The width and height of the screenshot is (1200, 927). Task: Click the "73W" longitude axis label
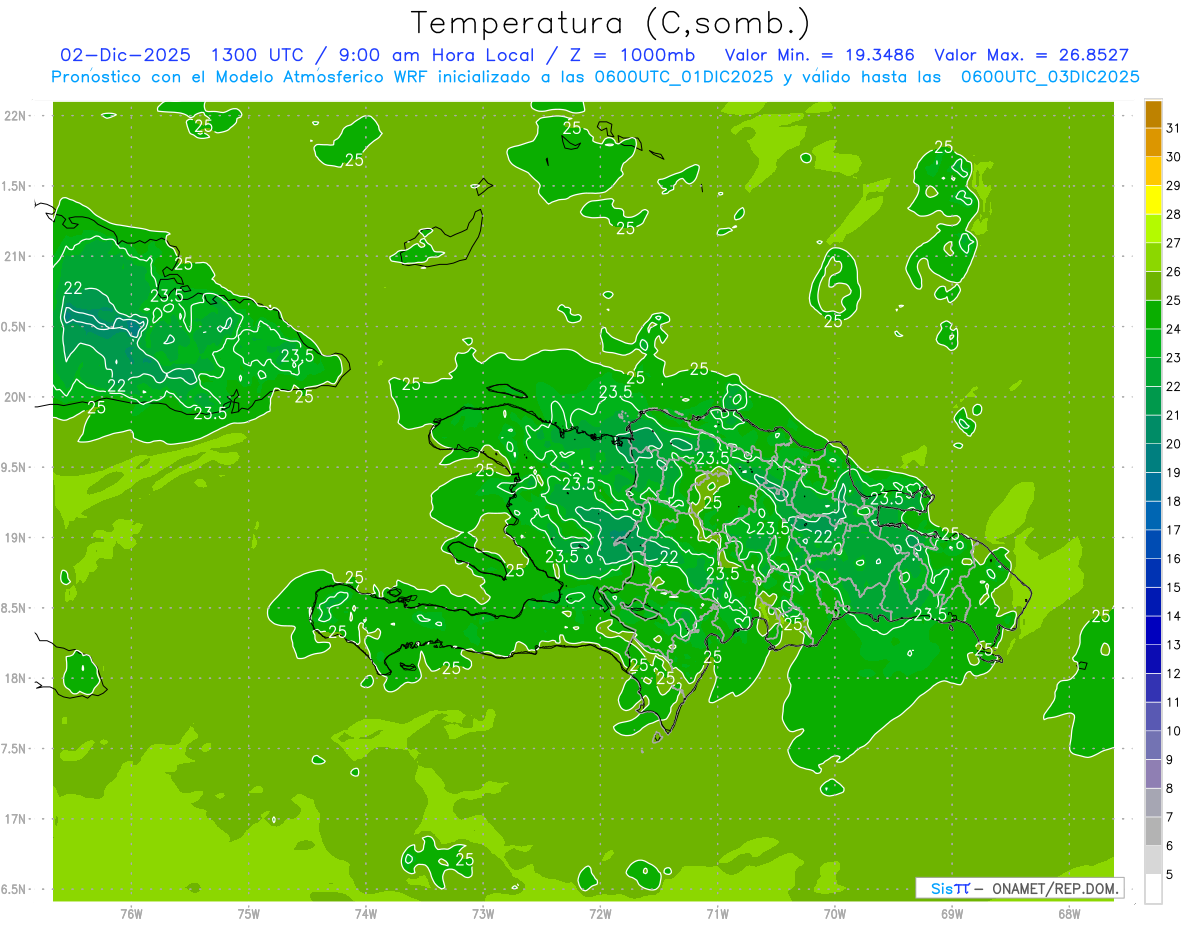(483, 914)
